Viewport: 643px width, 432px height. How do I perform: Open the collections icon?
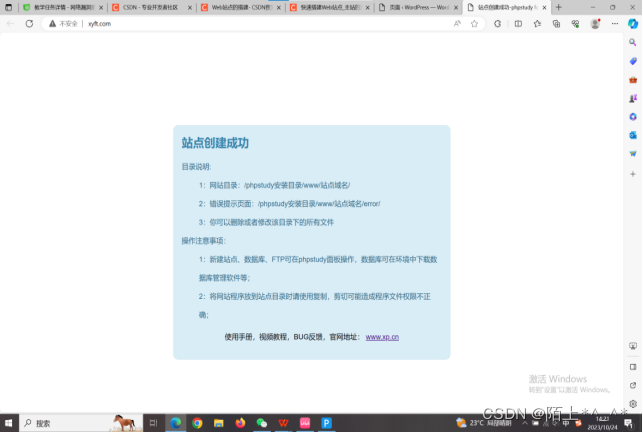[x=556, y=24]
